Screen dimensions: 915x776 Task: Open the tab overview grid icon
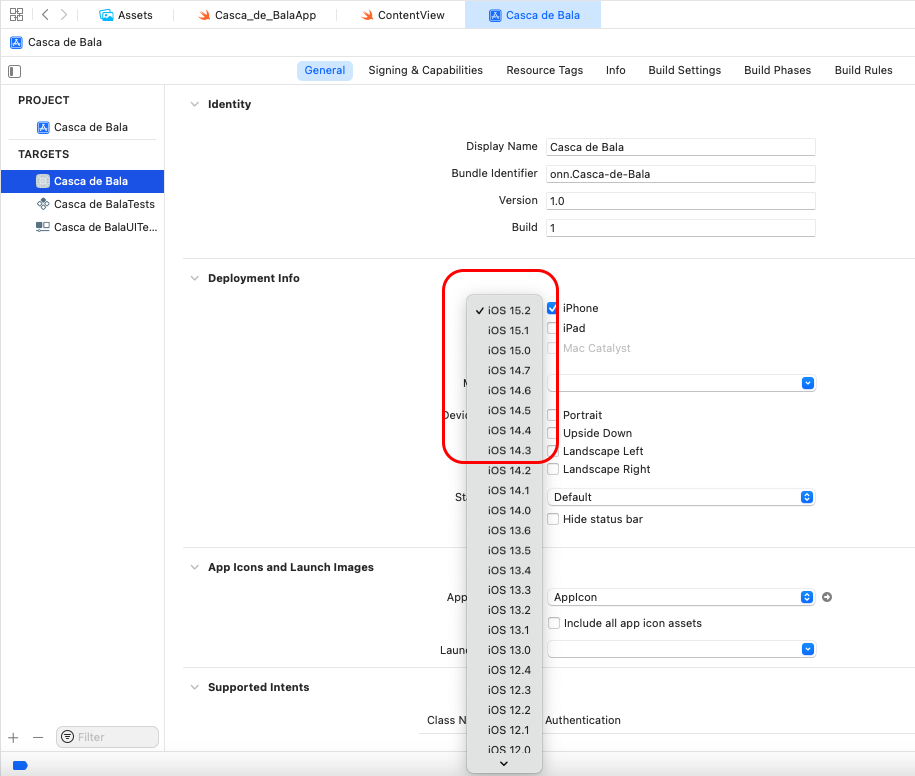[x=16, y=14]
